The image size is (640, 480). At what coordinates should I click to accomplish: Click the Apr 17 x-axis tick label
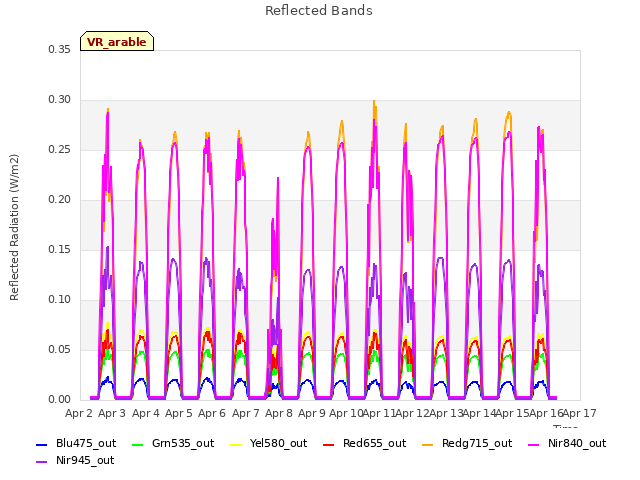[x=580, y=413]
